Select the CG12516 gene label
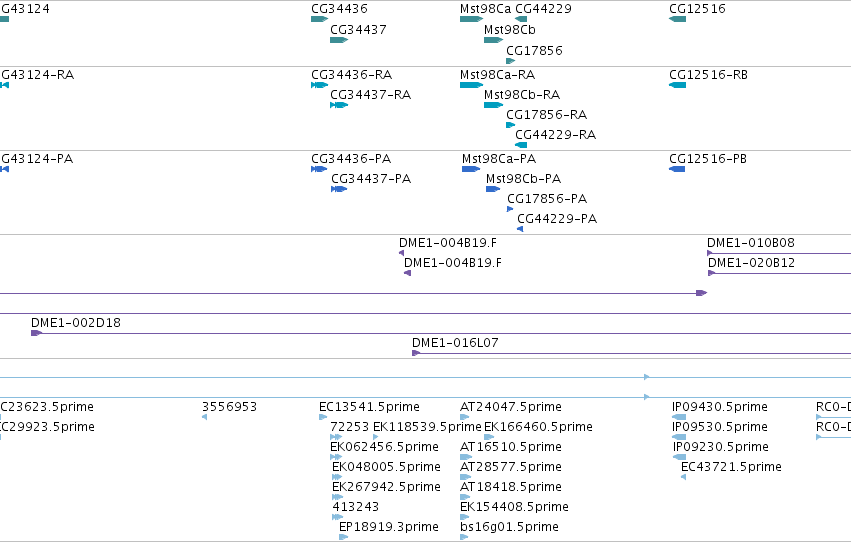Viewport: 851px width, 542px height. tap(697, 9)
